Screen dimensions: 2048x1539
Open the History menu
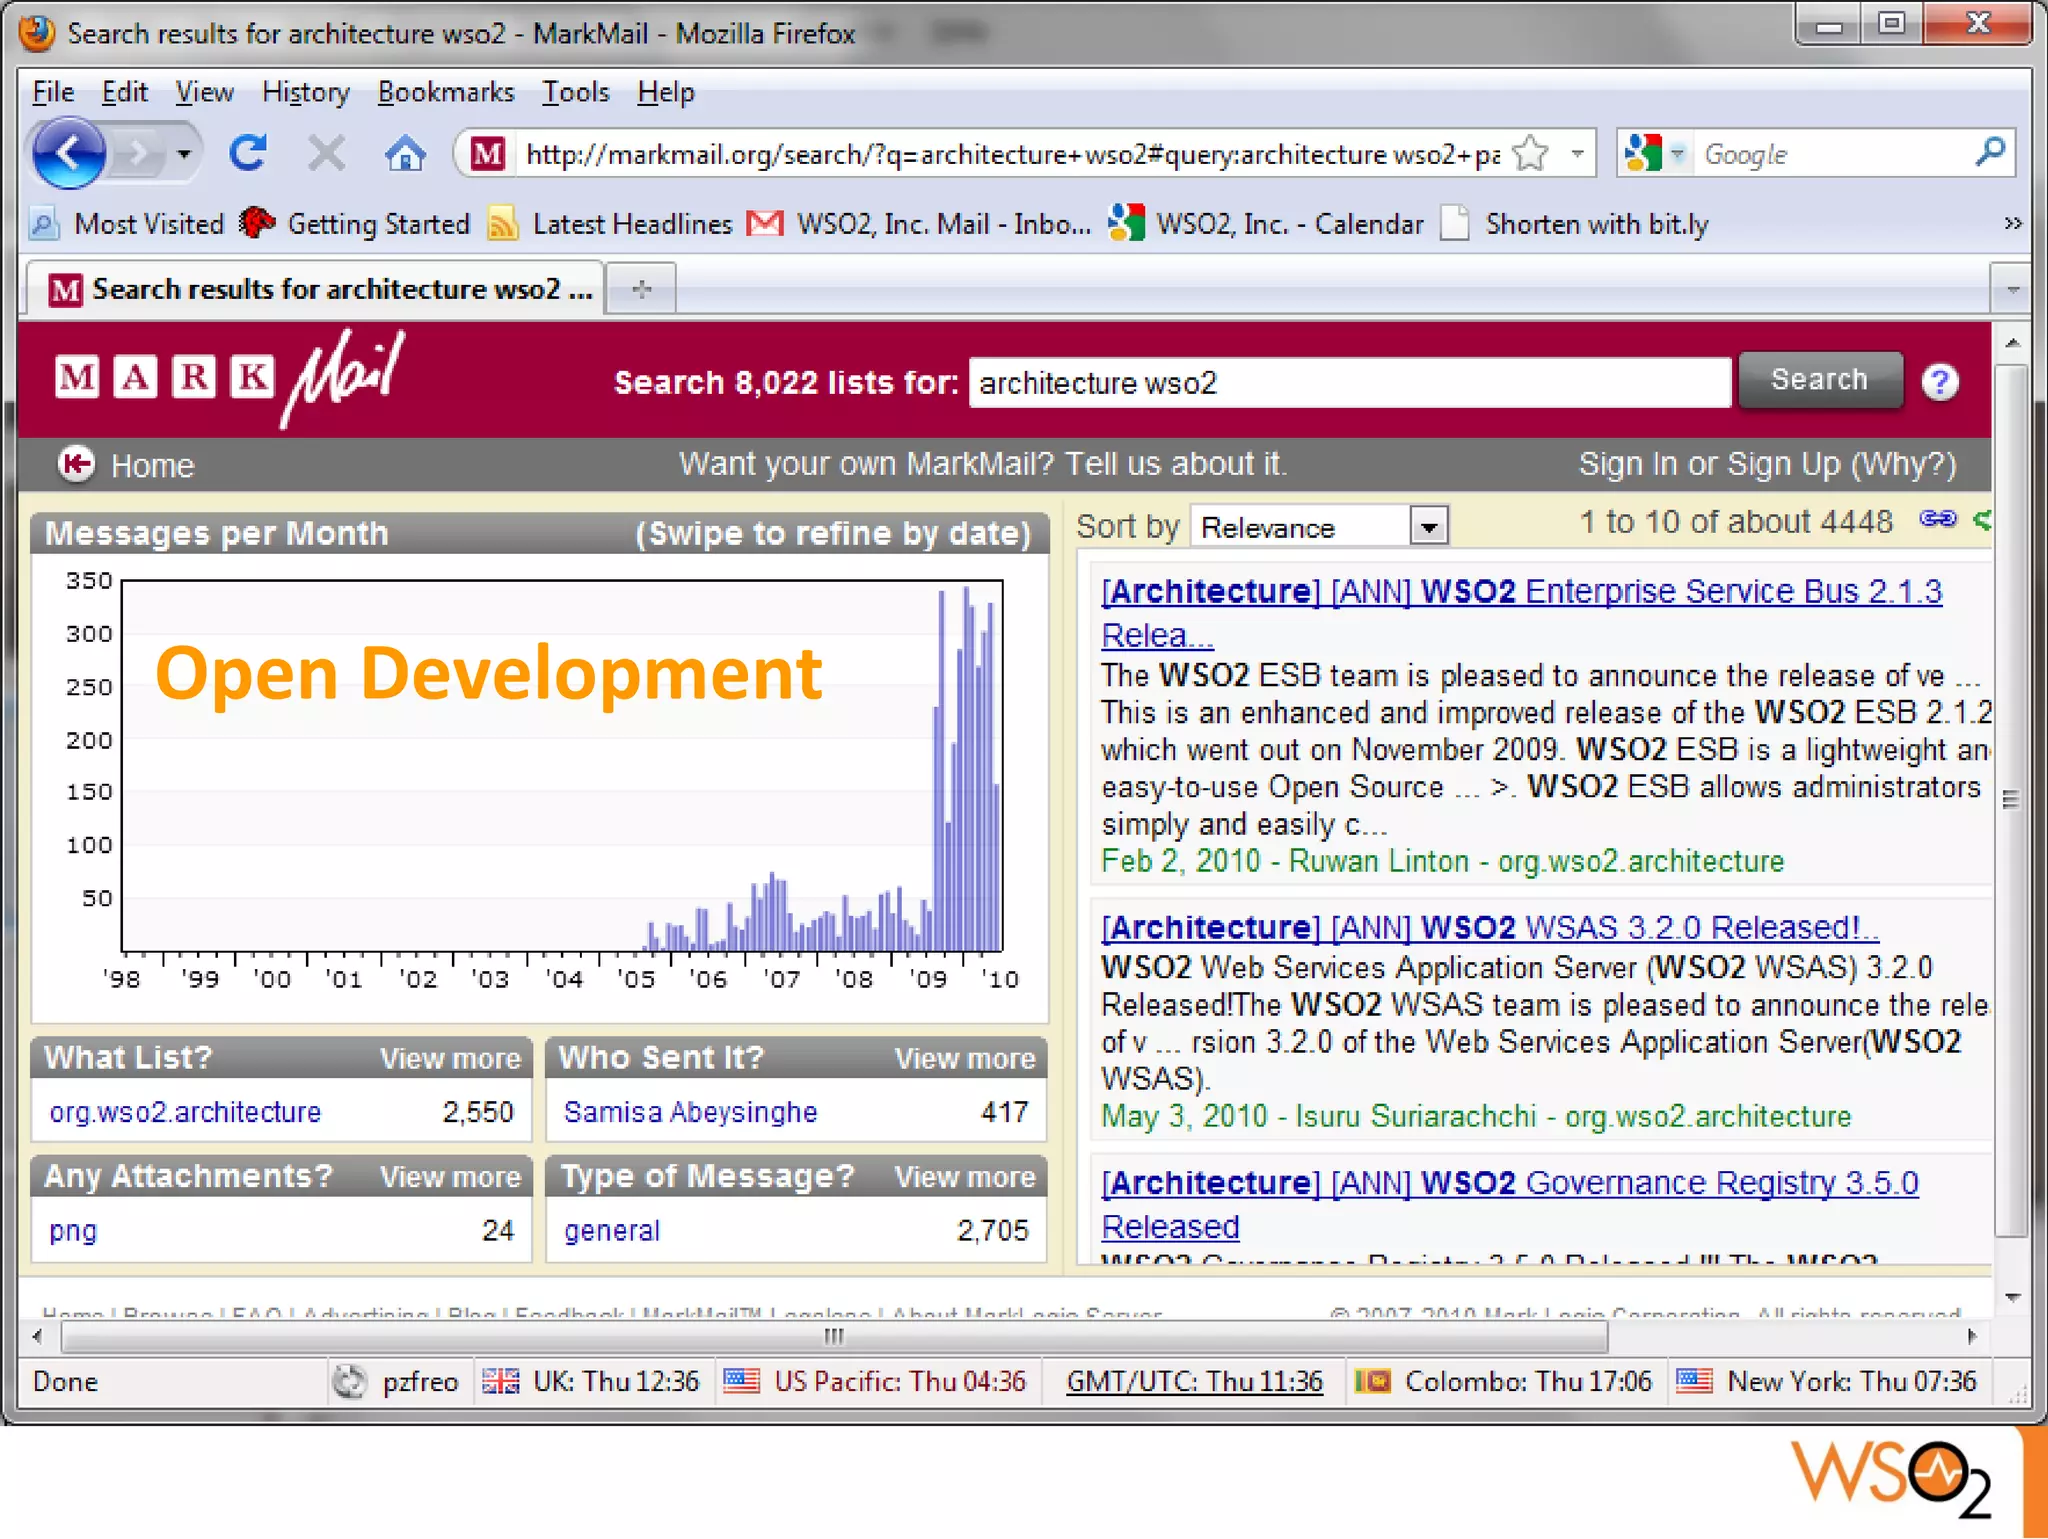coord(306,92)
